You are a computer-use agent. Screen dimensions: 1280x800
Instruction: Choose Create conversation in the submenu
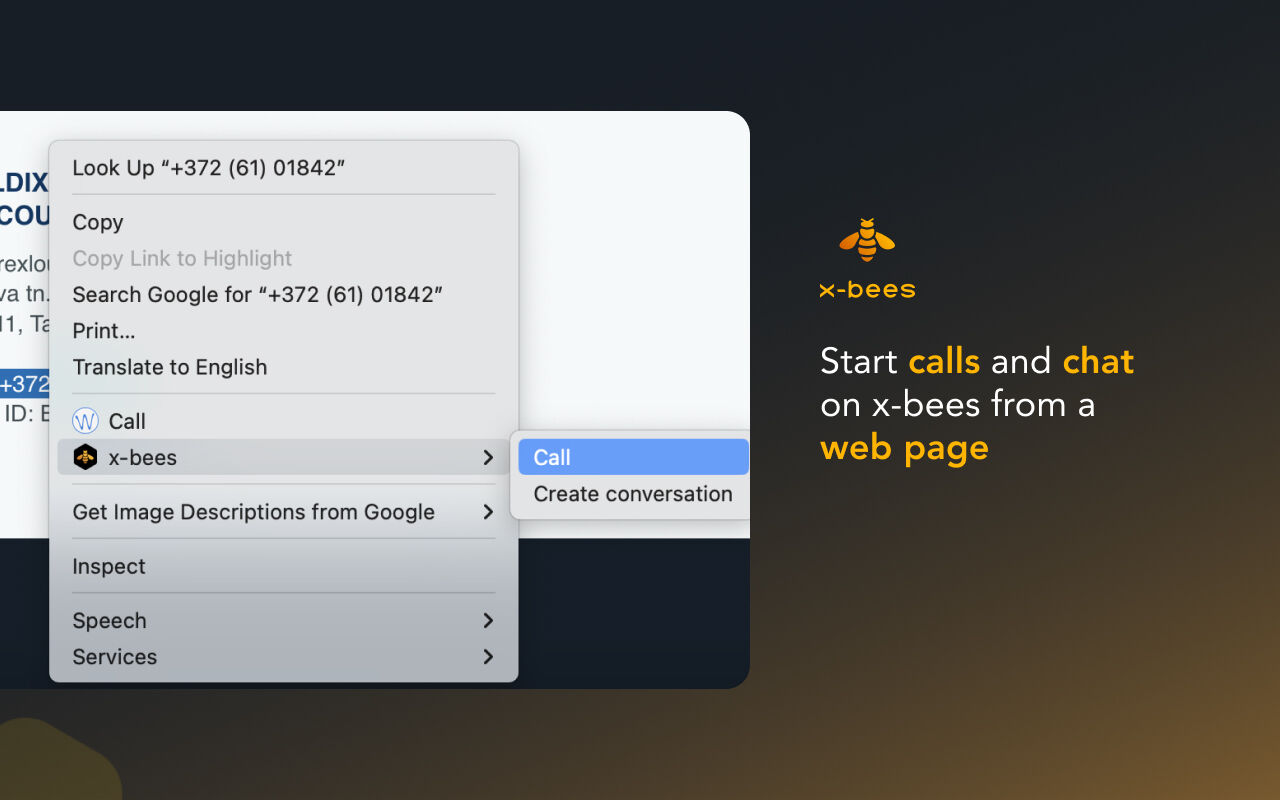(634, 494)
